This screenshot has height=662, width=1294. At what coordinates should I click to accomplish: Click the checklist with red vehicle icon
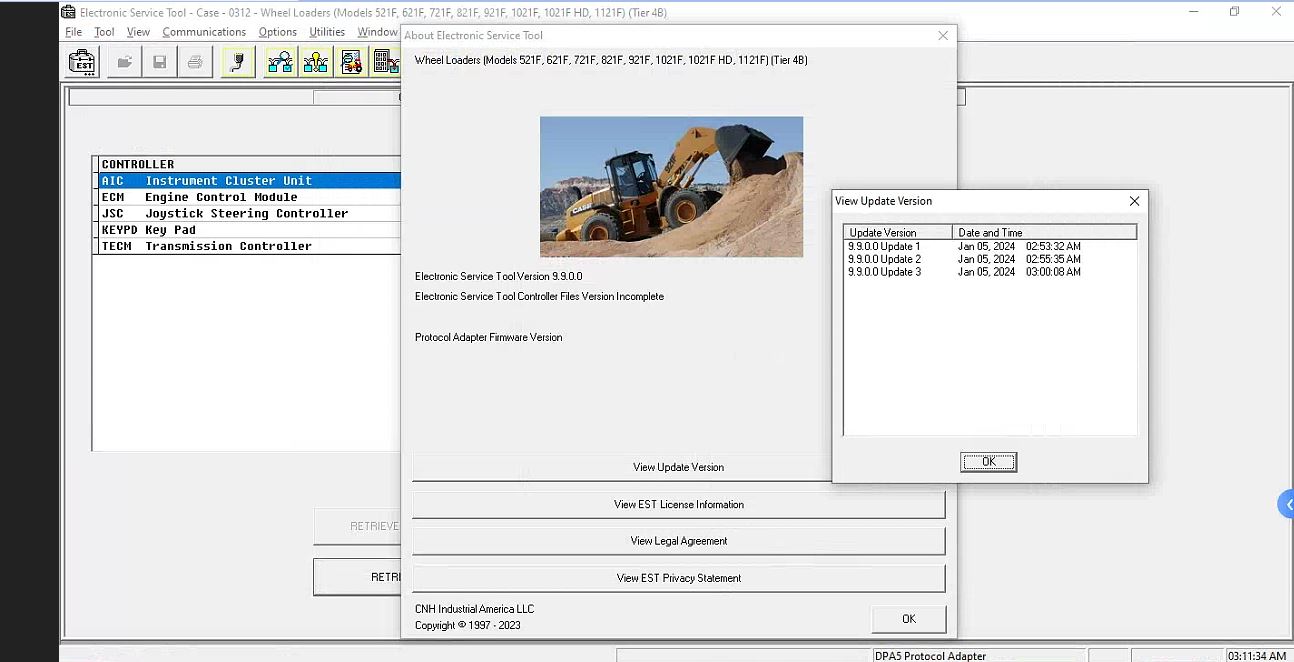tap(351, 63)
